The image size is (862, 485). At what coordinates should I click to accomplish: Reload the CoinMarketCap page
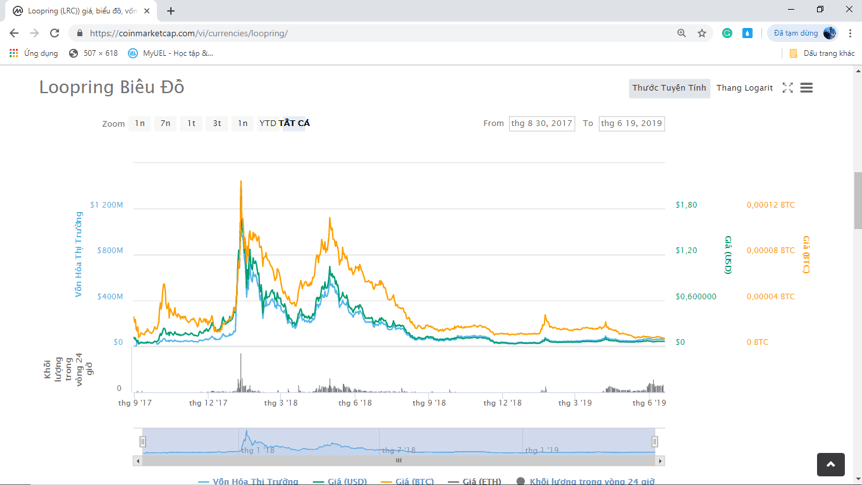pyautogui.click(x=54, y=33)
